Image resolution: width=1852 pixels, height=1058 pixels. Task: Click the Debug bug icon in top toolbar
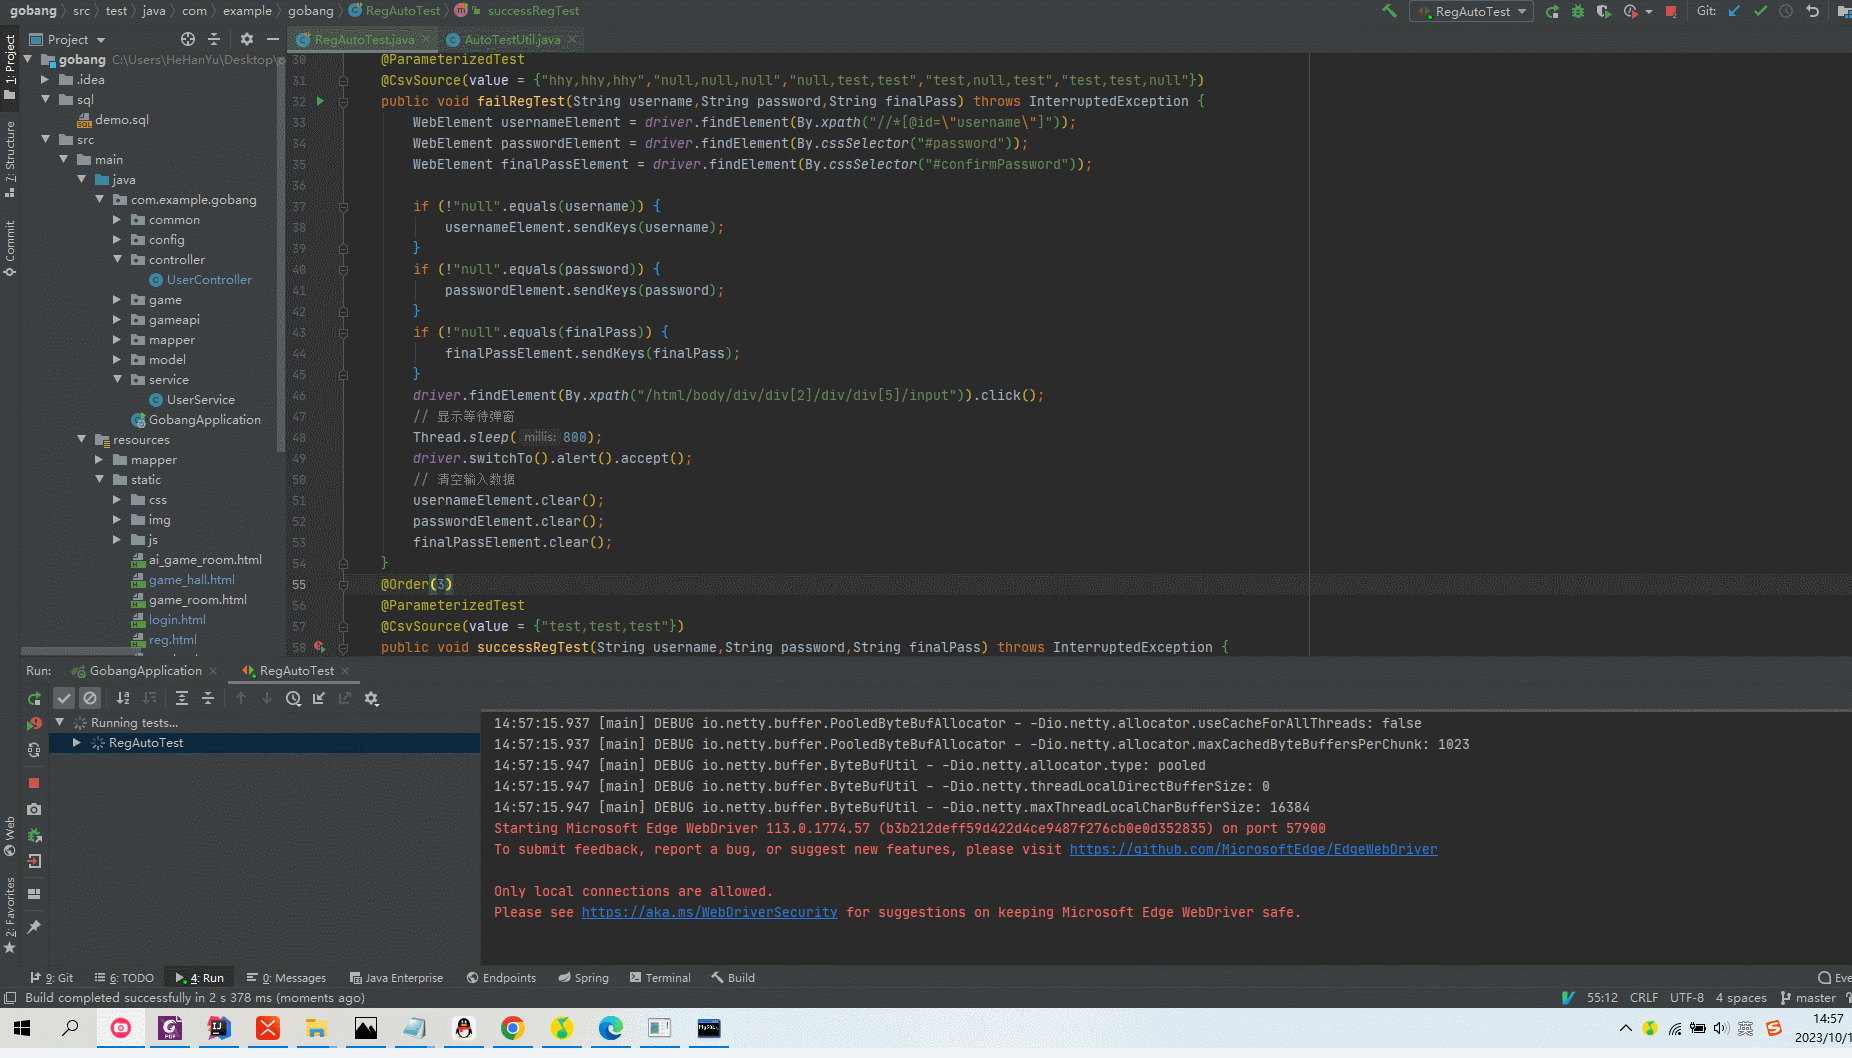pos(1578,11)
